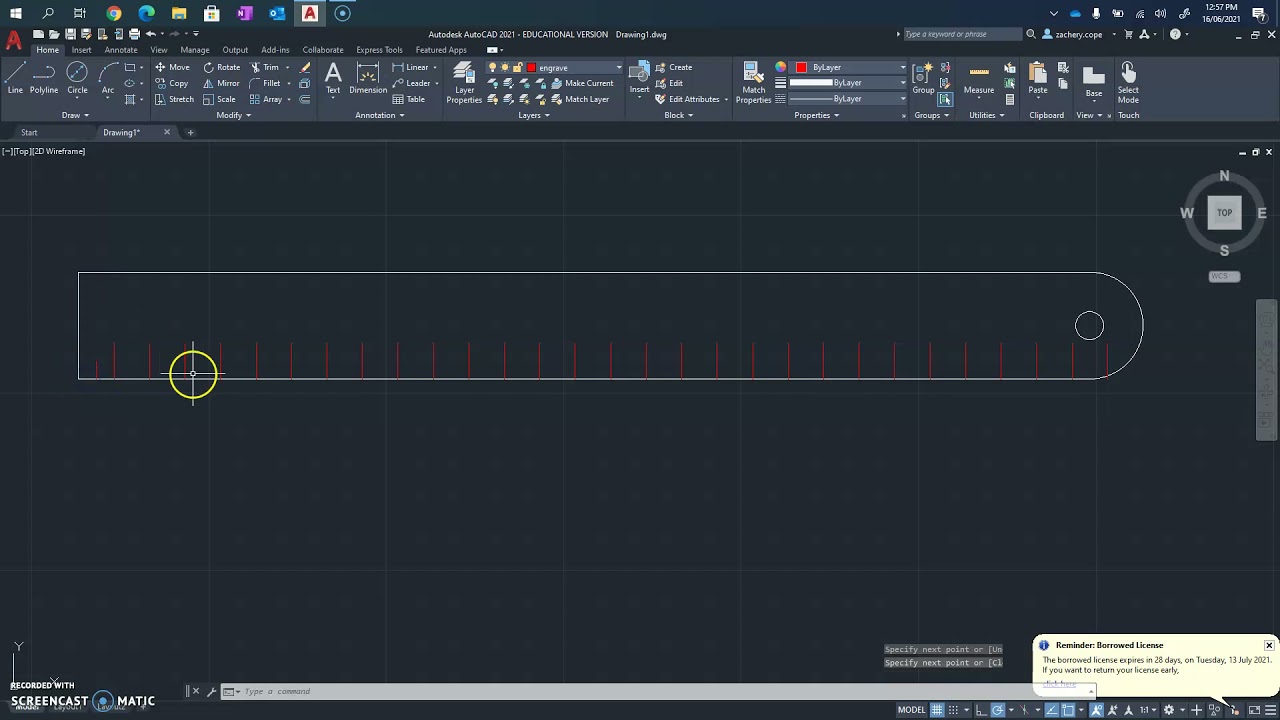
Task: Click Create block button
Action: (x=673, y=67)
